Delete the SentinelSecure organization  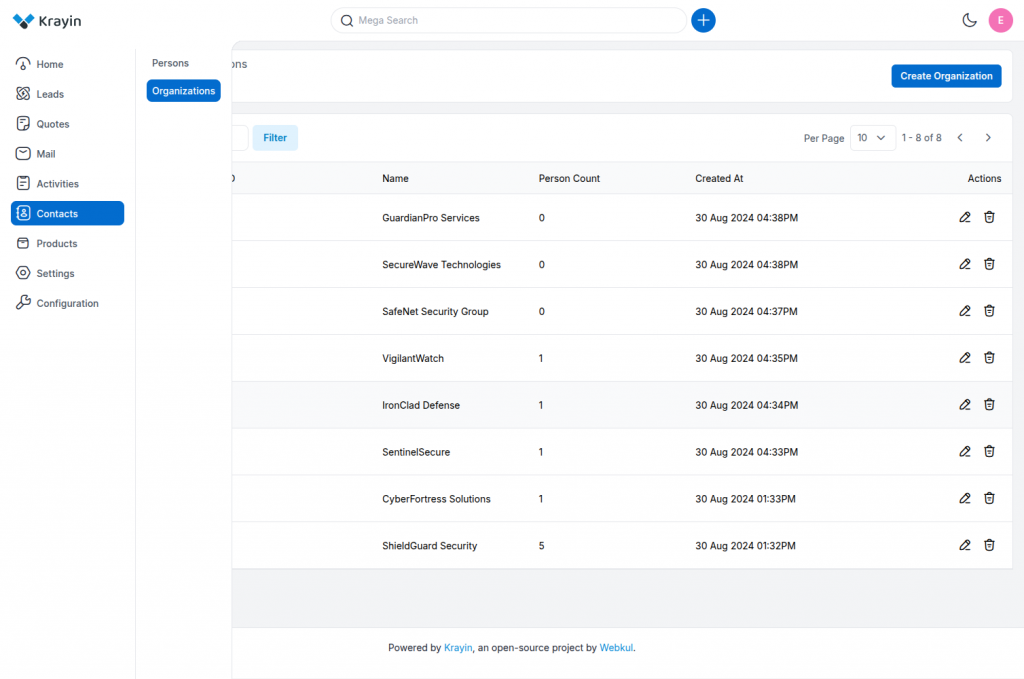[989, 452]
